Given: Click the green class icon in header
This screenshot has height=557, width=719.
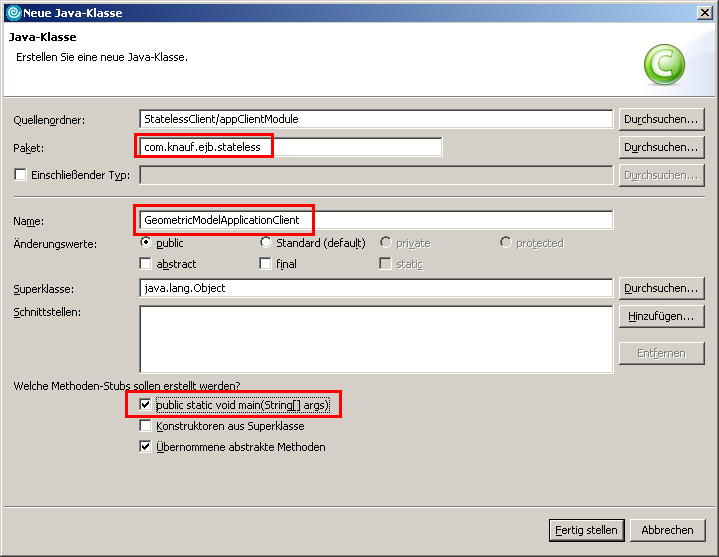Looking at the screenshot, I should 664,65.
